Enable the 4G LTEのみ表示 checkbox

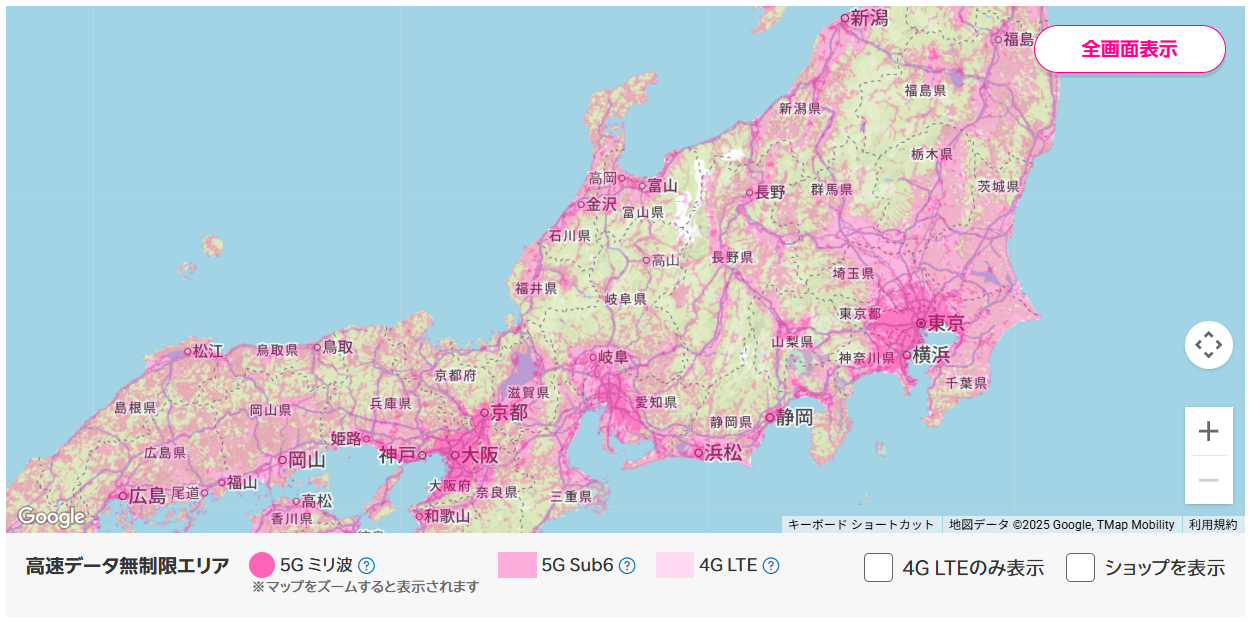878,567
